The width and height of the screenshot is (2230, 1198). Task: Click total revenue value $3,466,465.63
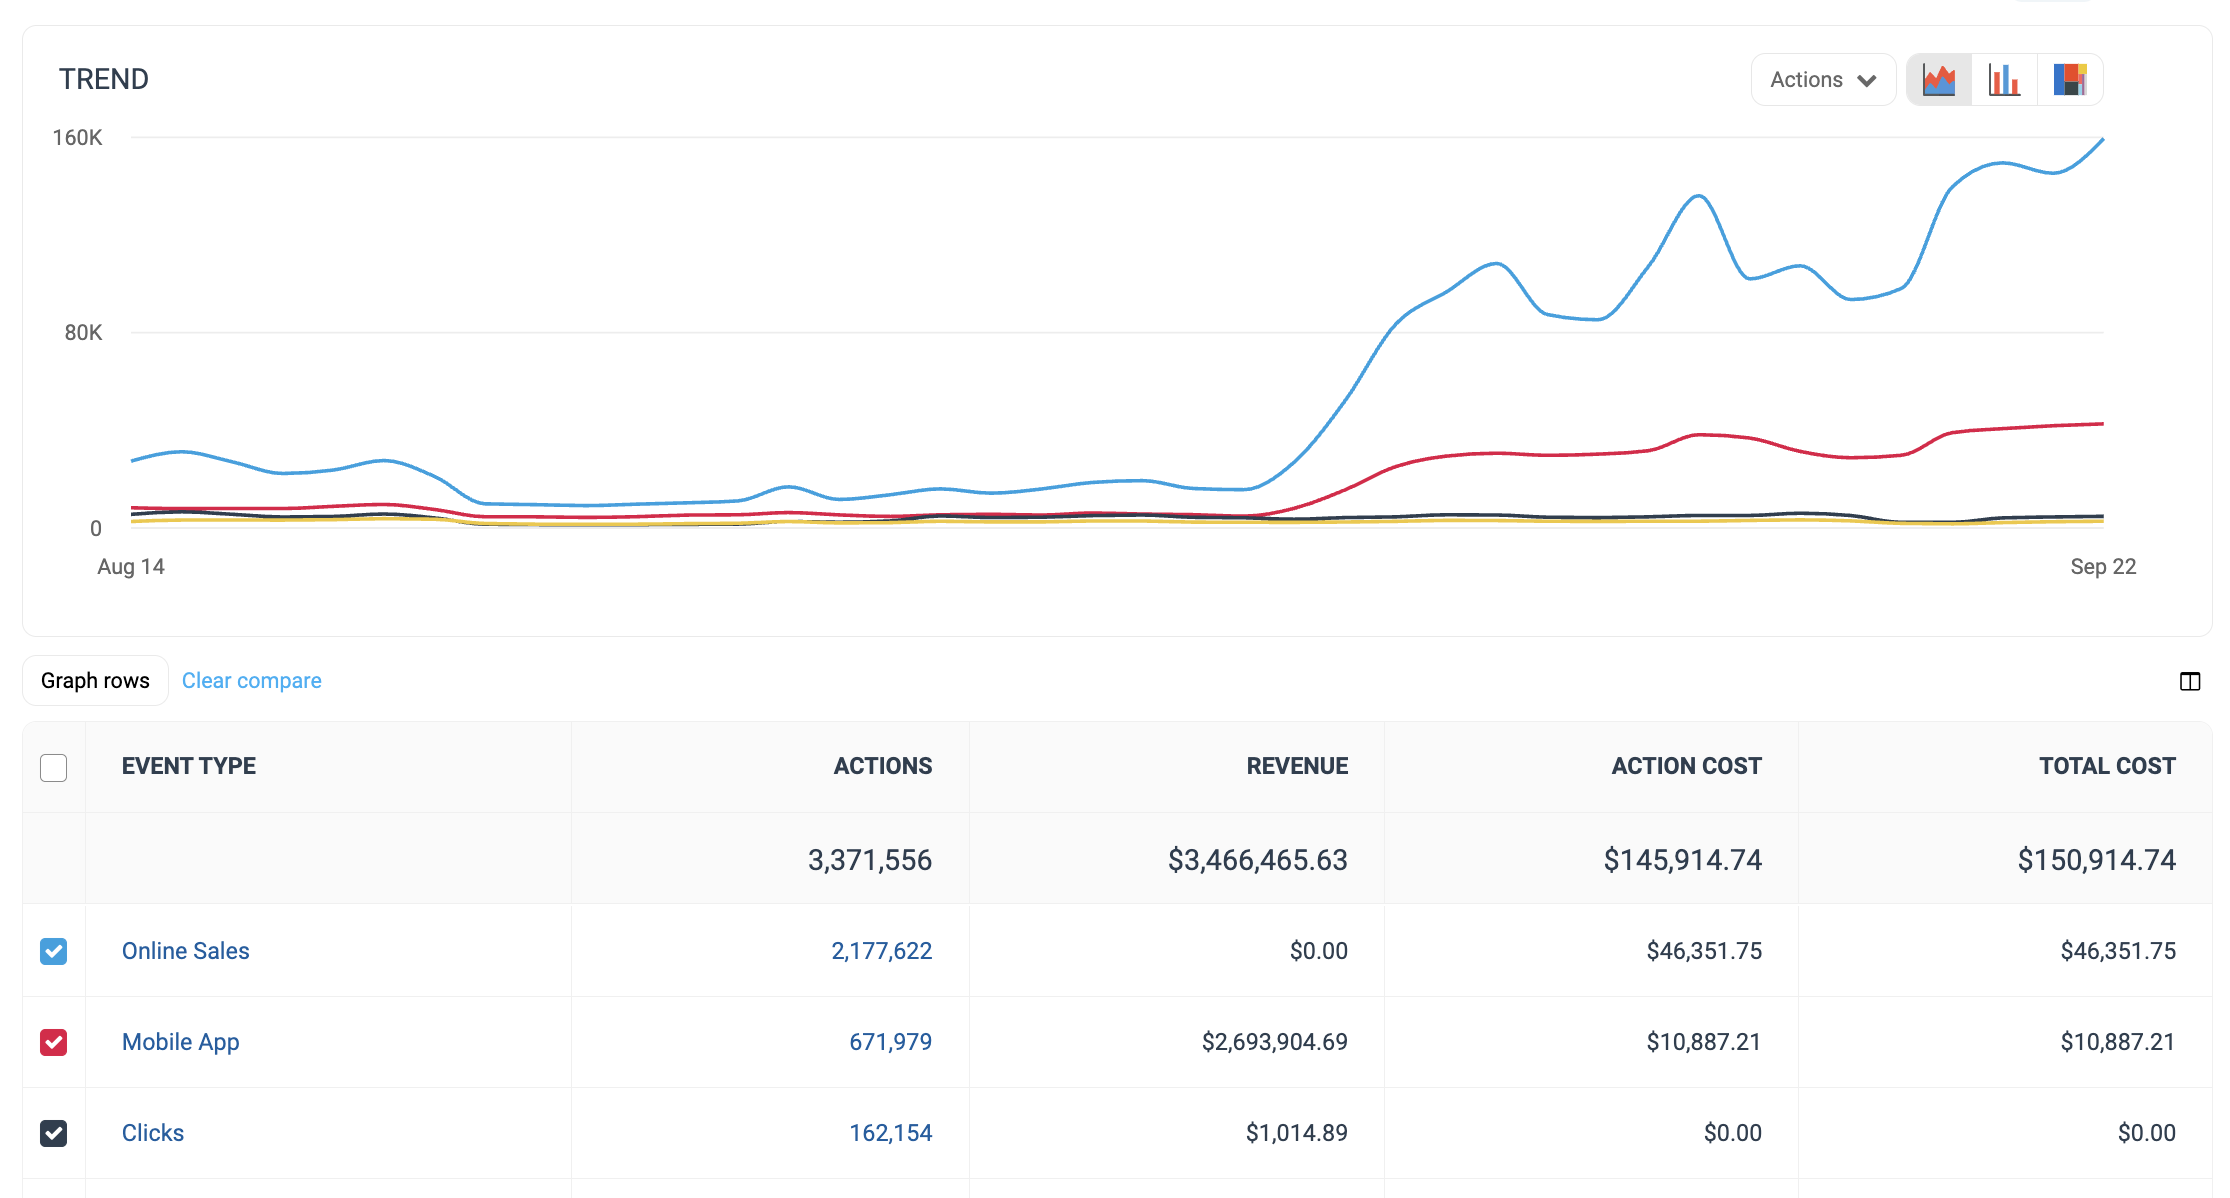(1258, 860)
